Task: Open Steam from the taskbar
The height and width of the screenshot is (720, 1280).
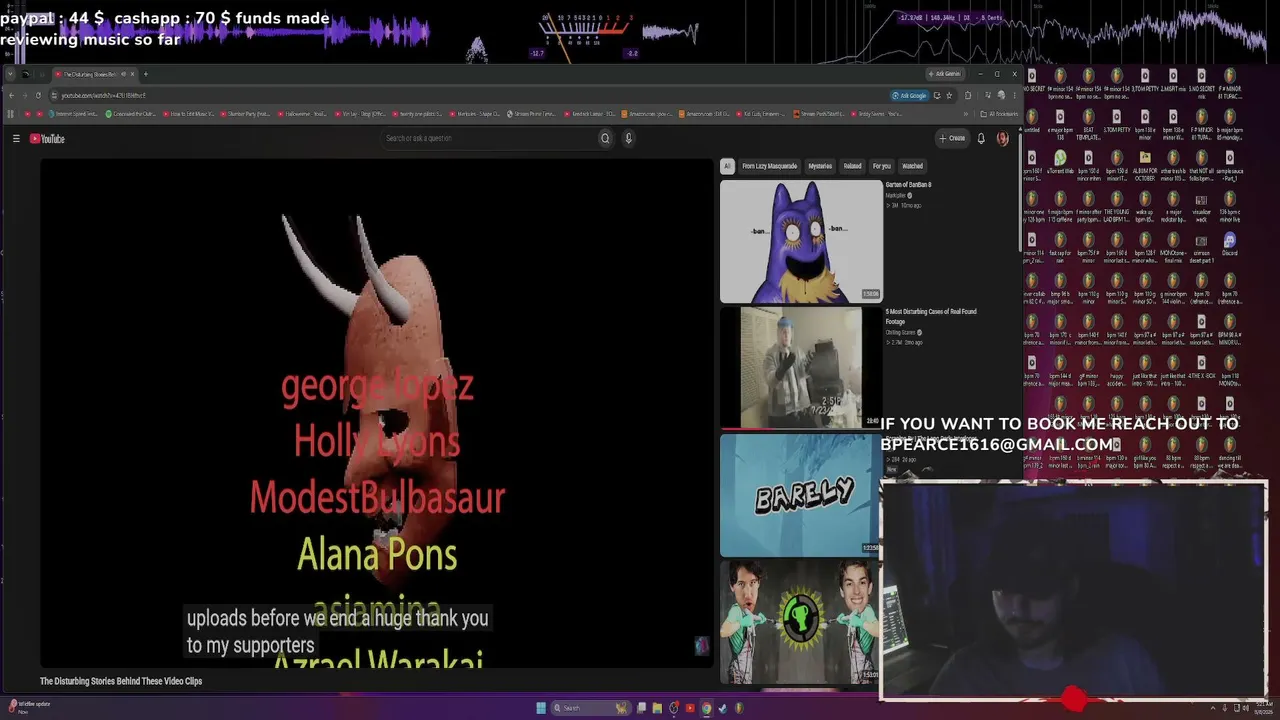Action: 722,708
